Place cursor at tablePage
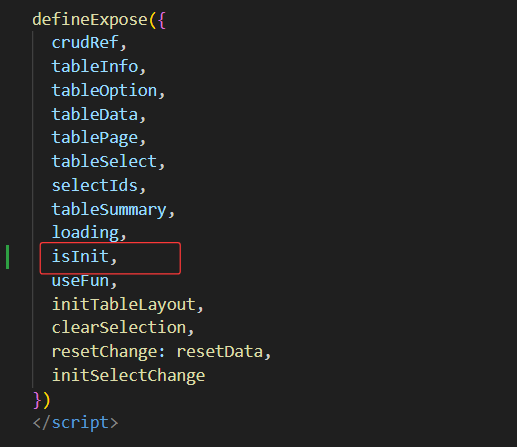 pyautogui.click(x=95, y=138)
